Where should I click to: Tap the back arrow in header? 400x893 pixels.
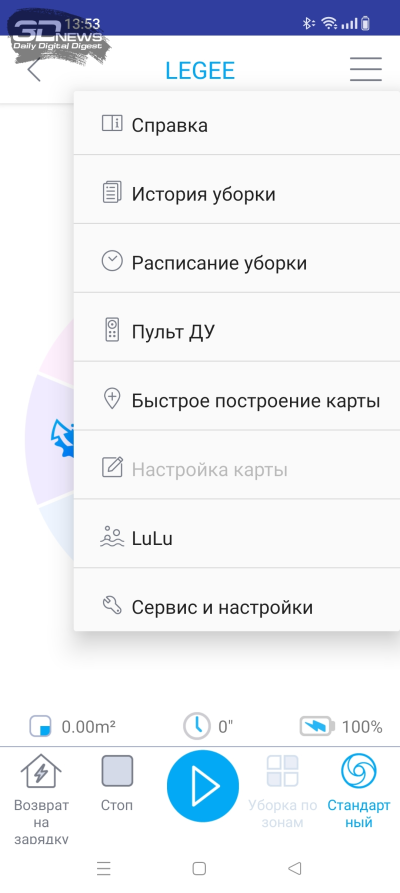click(x=34, y=70)
